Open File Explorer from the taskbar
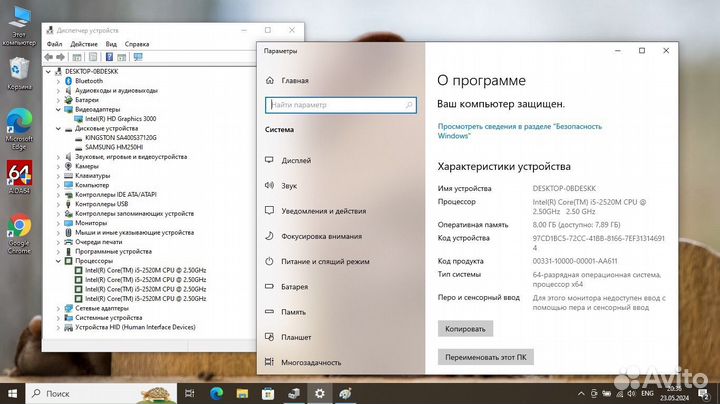 (242, 393)
